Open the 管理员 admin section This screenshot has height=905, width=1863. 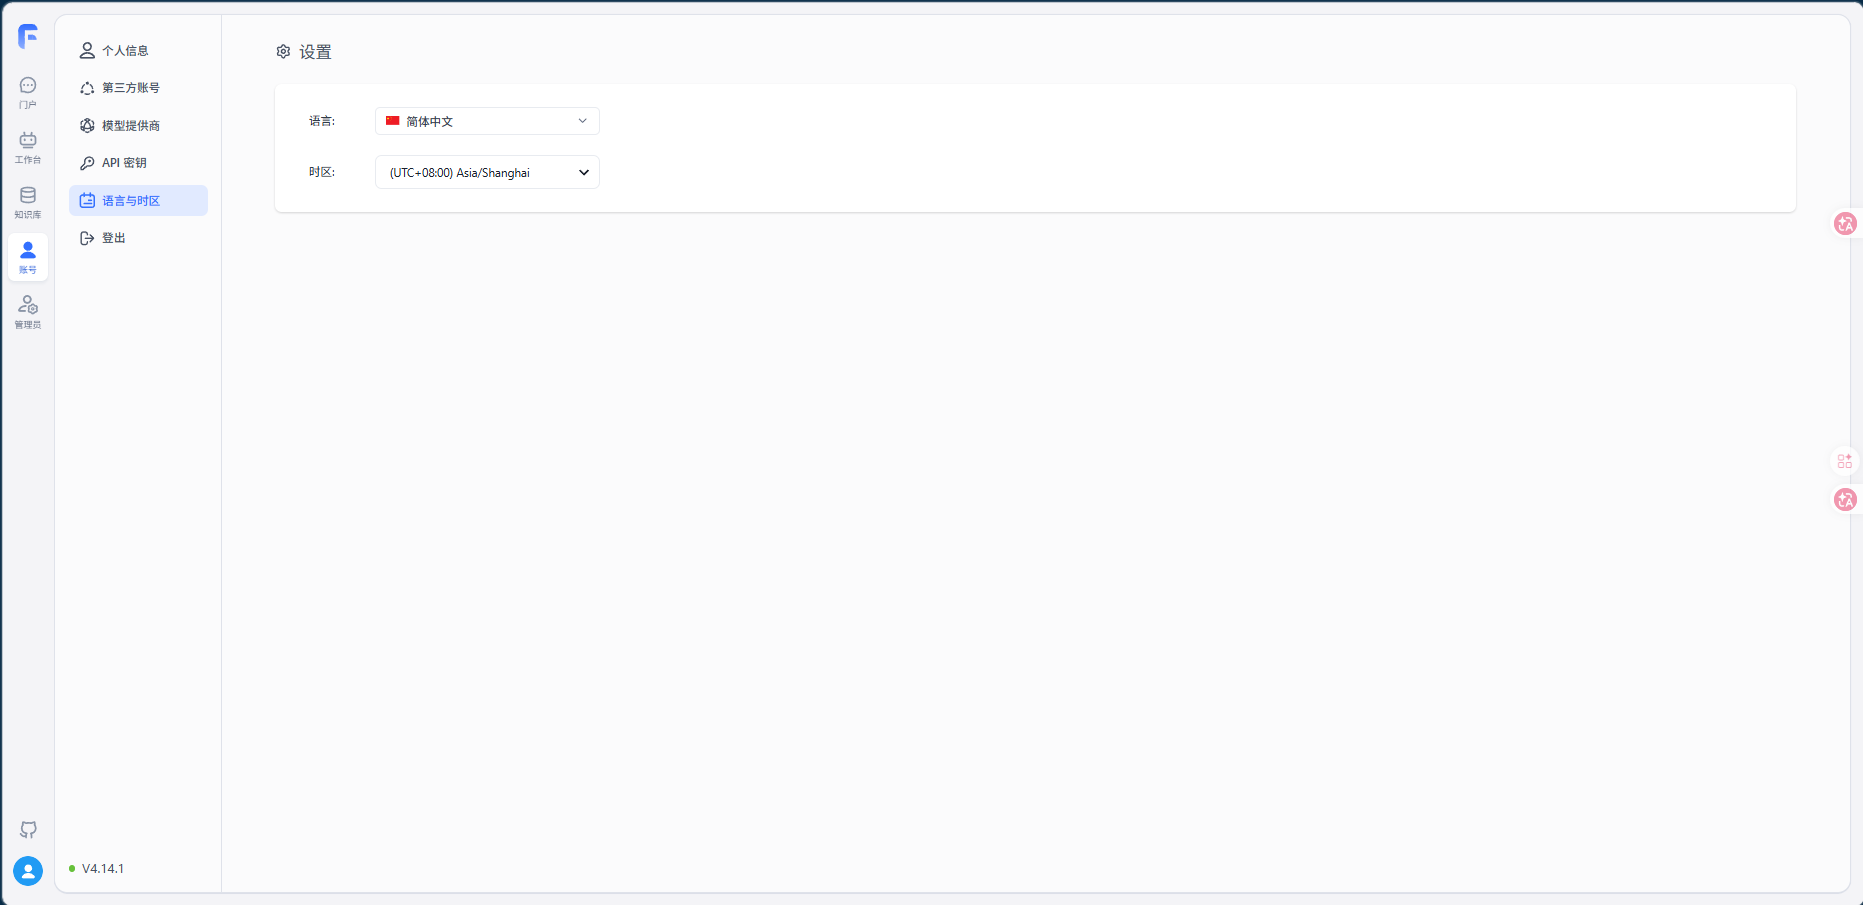pyautogui.click(x=28, y=312)
